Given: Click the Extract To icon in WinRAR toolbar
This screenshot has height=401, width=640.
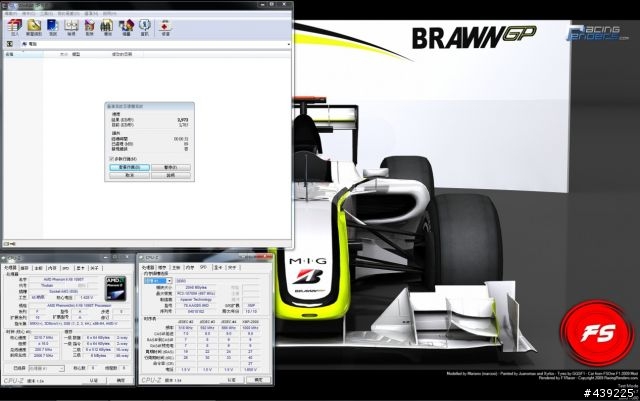Looking at the screenshot, I should pos(33,27).
